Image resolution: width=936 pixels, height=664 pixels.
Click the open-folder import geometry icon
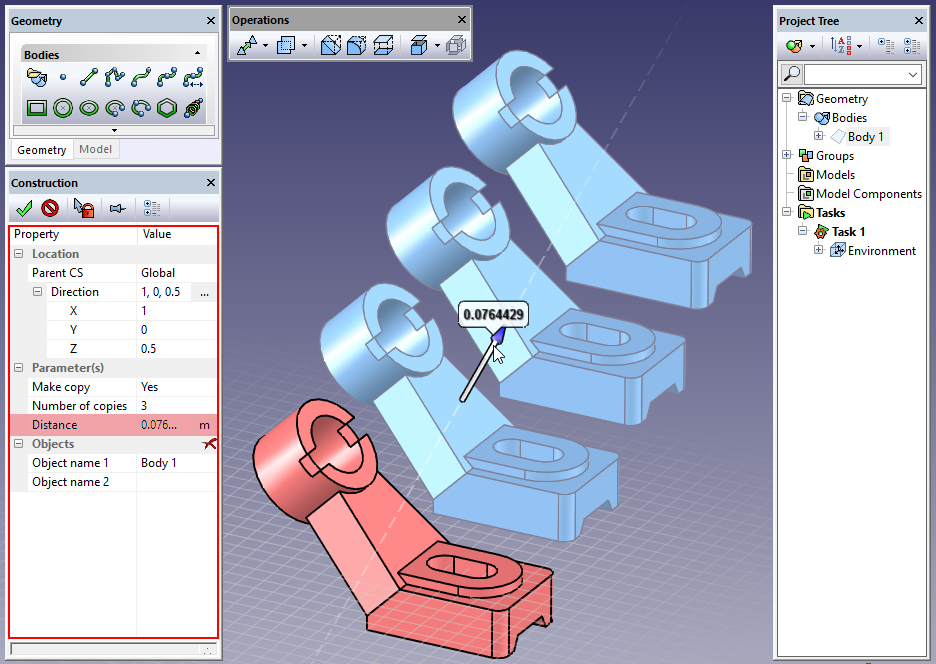(x=37, y=77)
